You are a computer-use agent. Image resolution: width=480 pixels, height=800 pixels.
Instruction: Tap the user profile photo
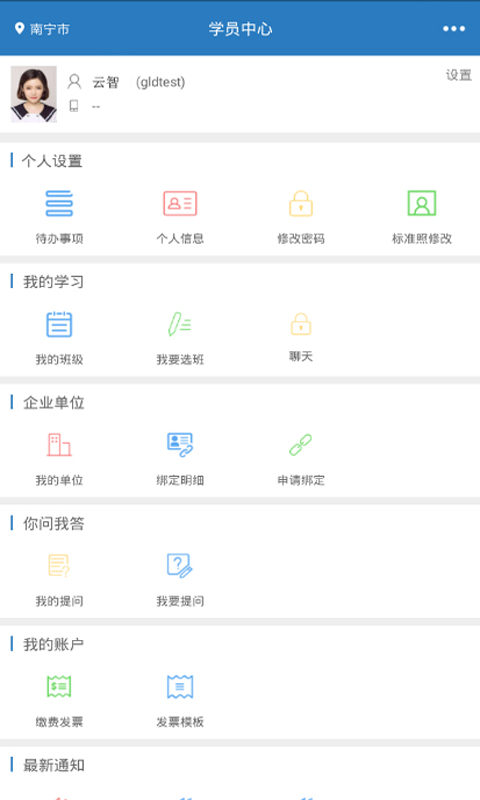click(34, 94)
